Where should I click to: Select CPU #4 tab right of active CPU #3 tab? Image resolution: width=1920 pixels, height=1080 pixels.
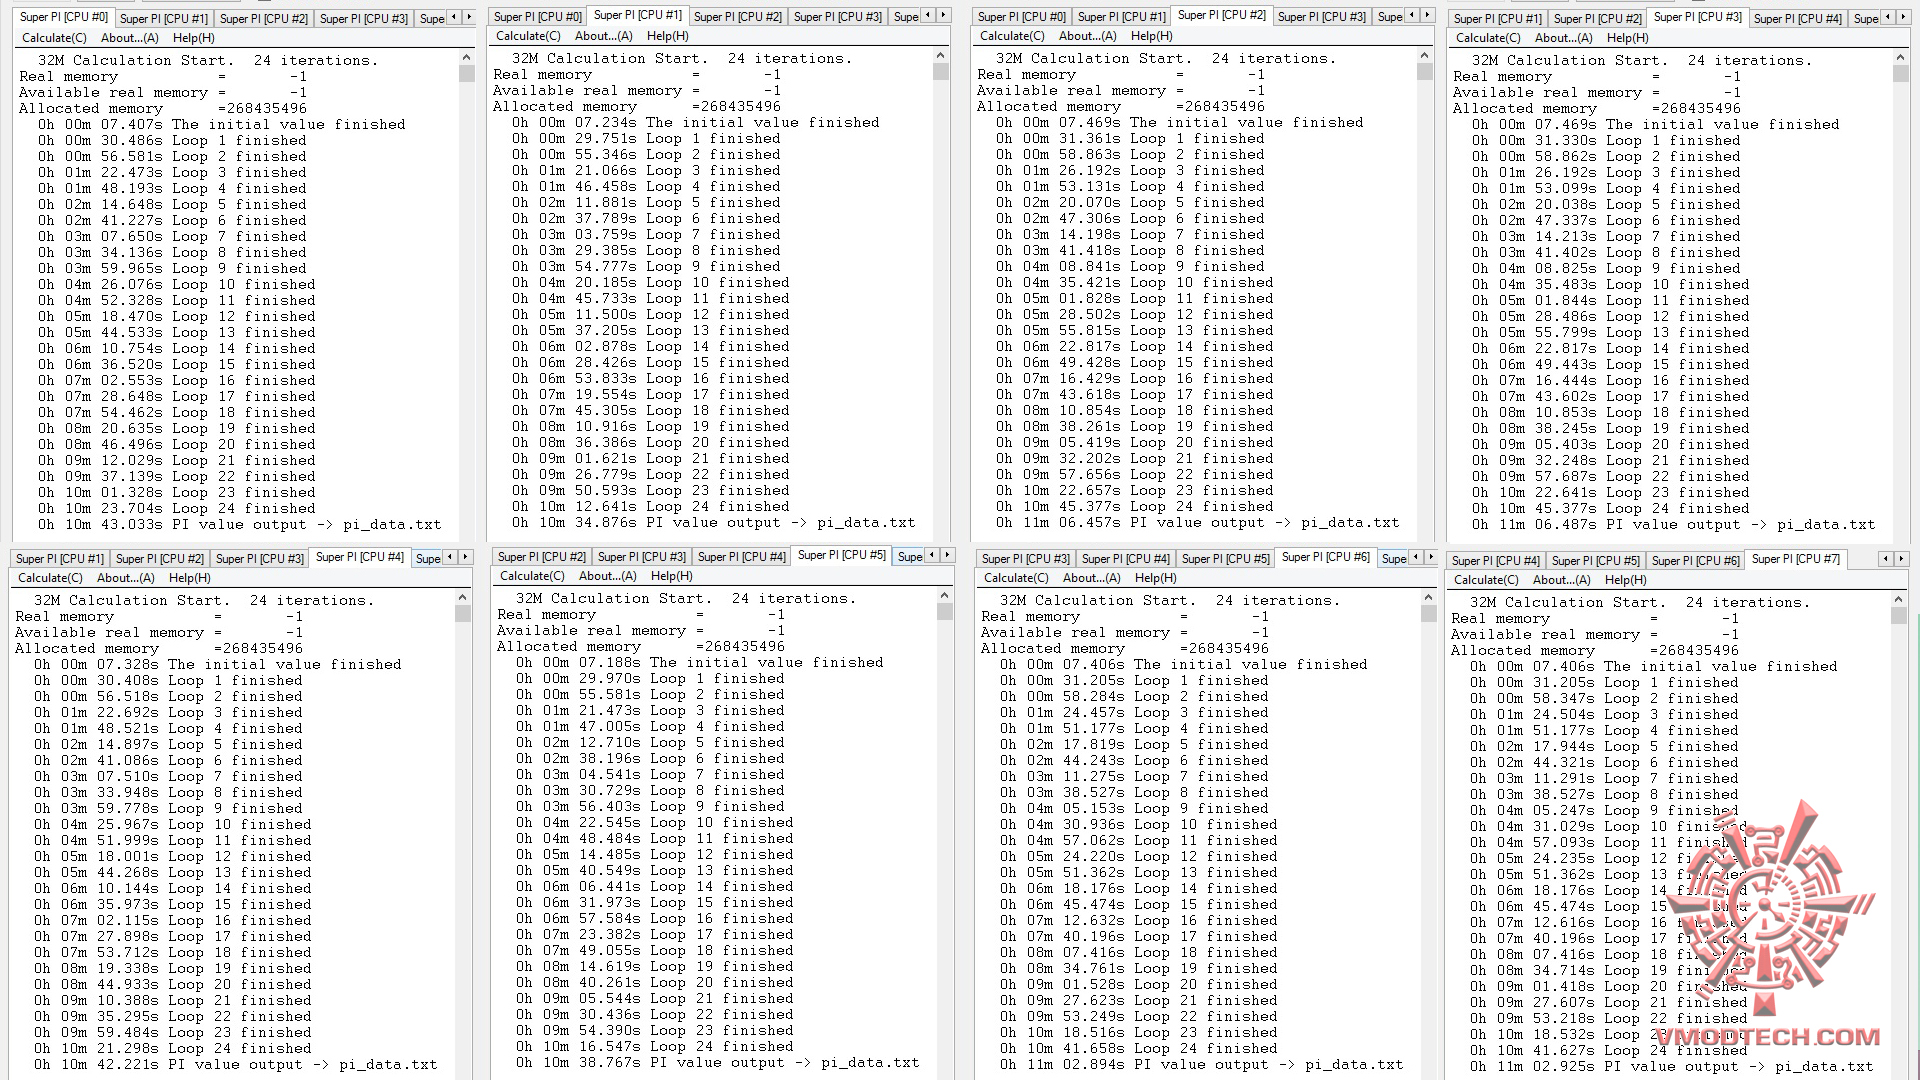coord(1797,18)
